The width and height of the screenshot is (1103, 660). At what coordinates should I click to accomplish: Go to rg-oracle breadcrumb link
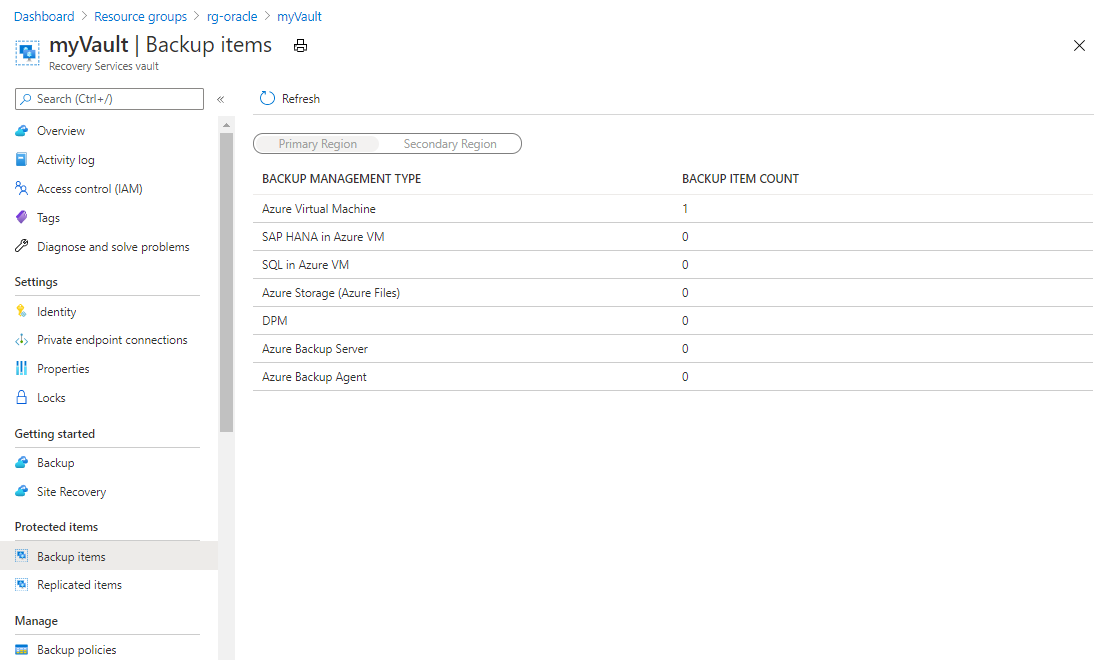[231, 17]
